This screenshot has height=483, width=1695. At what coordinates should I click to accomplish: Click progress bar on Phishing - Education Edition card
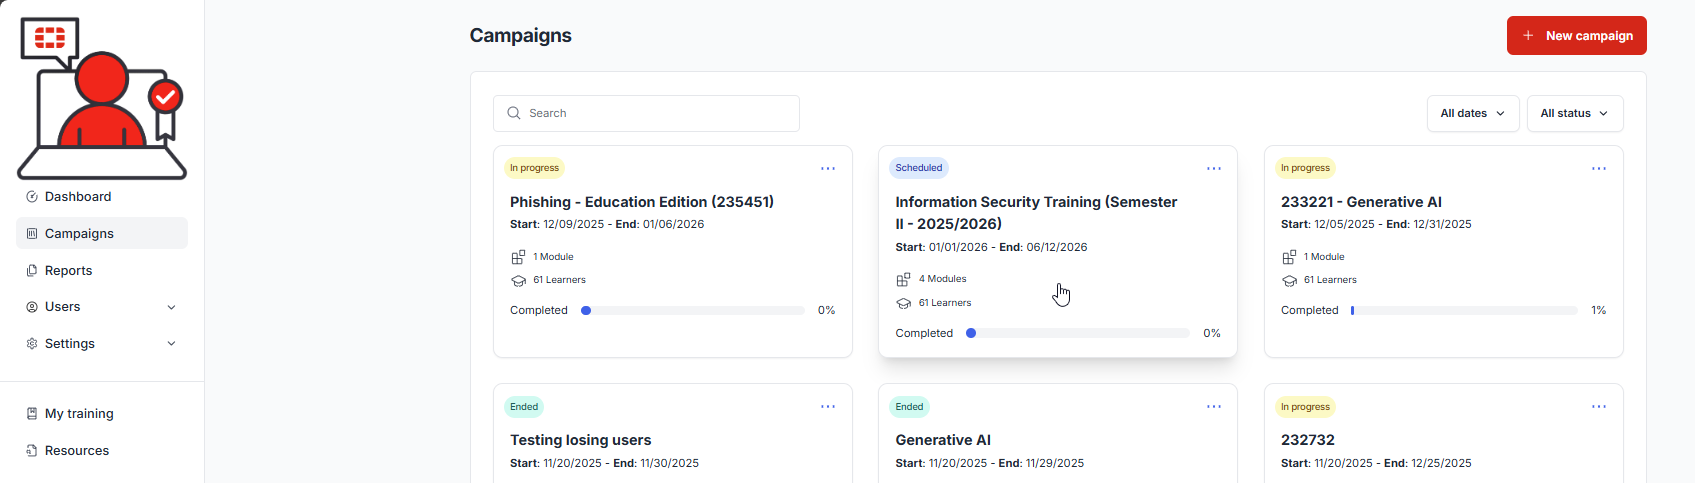click(x=693, y=310)
